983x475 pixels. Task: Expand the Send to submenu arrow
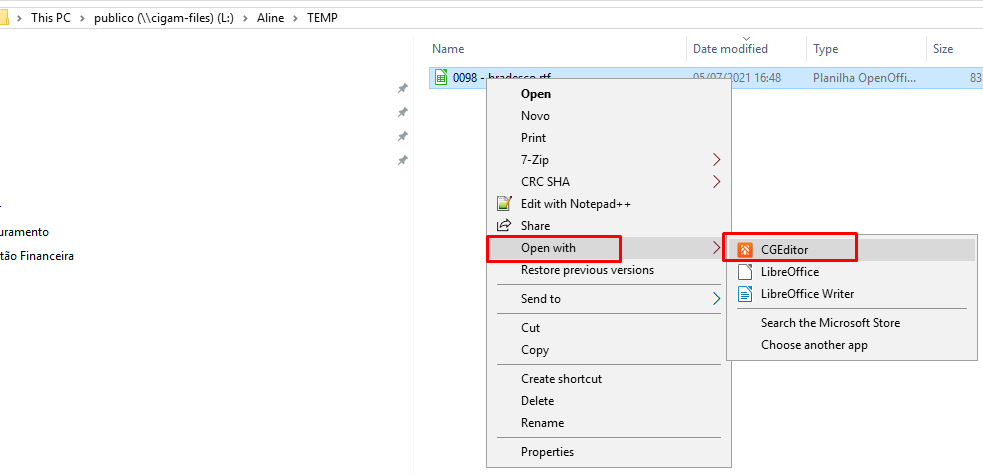[716, 299]
